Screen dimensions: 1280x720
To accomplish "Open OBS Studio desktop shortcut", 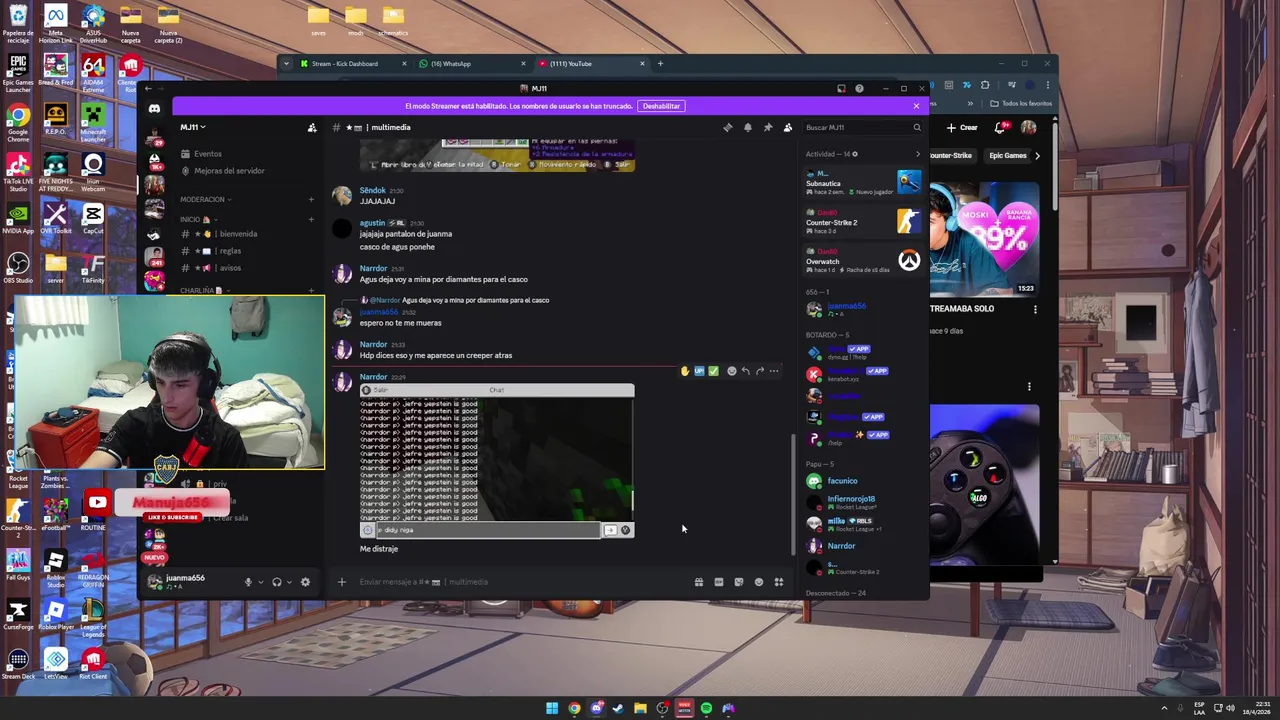I will [18, 268].
